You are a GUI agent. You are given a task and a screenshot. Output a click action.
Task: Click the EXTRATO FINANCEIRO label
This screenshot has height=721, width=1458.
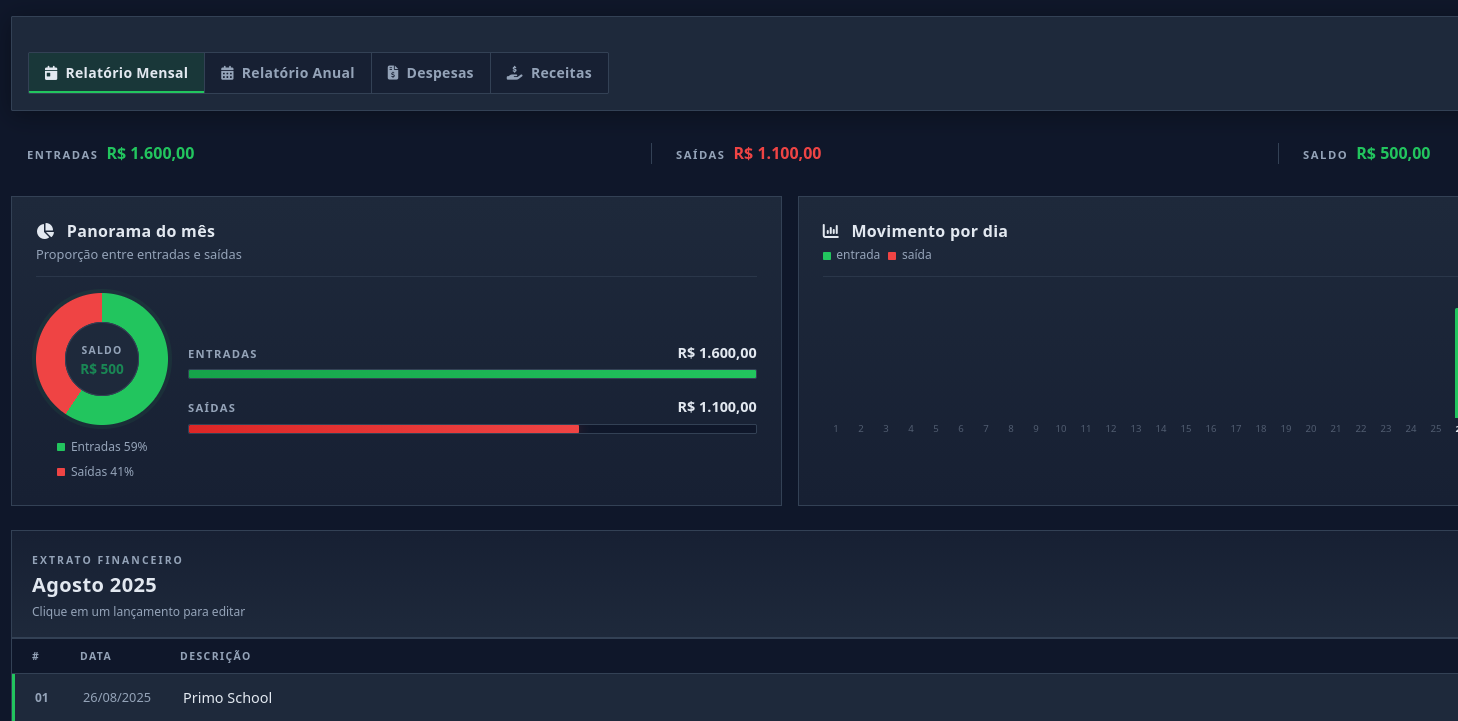pyautogui.click(x=107, y=560)
